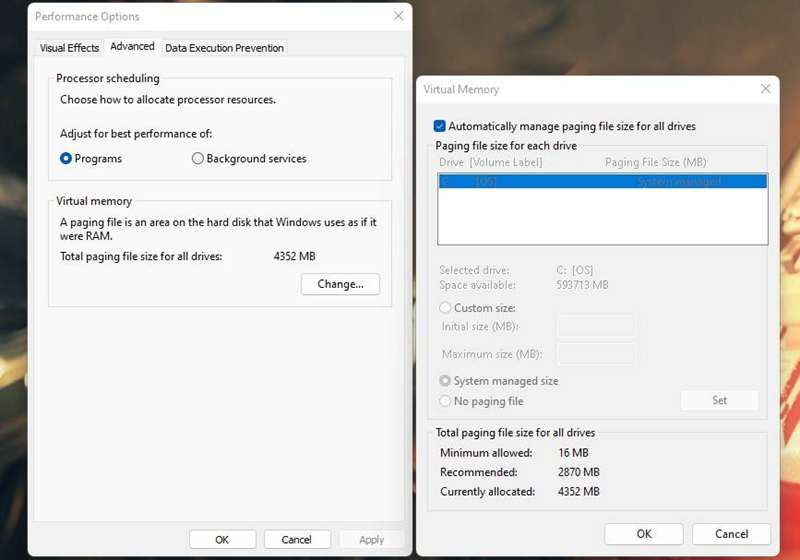This screenshot has width=800, height=560.
Task: Close the Performance Options dialog
Action: [398, 16]
